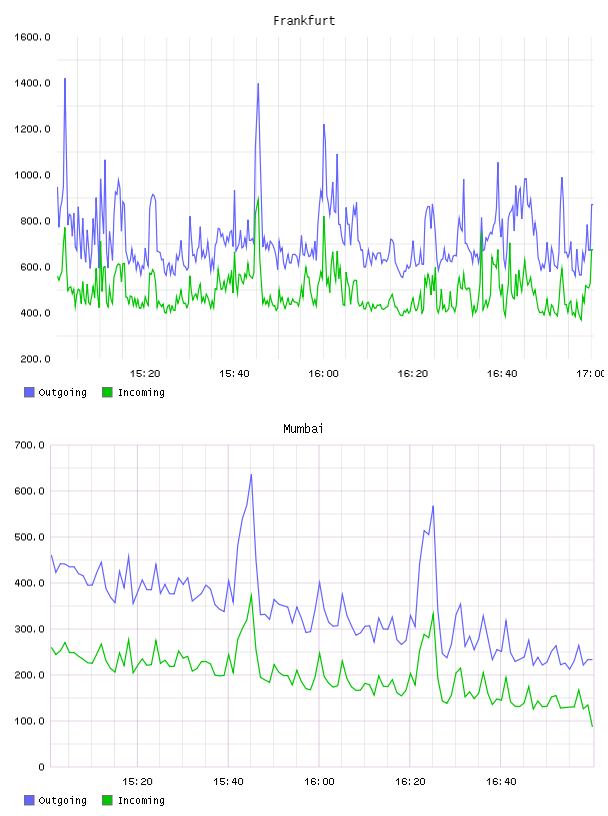Click the 1000.0 y-axis label in Frankfurt
The width and height of the screenshot is (608, 816).
pyautogui.click(x=32, y=175)
